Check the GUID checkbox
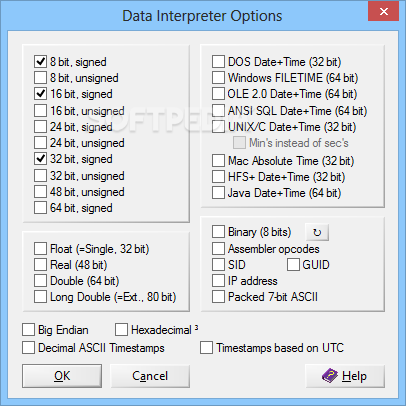406x406 pixels. (x=293, y=265)
